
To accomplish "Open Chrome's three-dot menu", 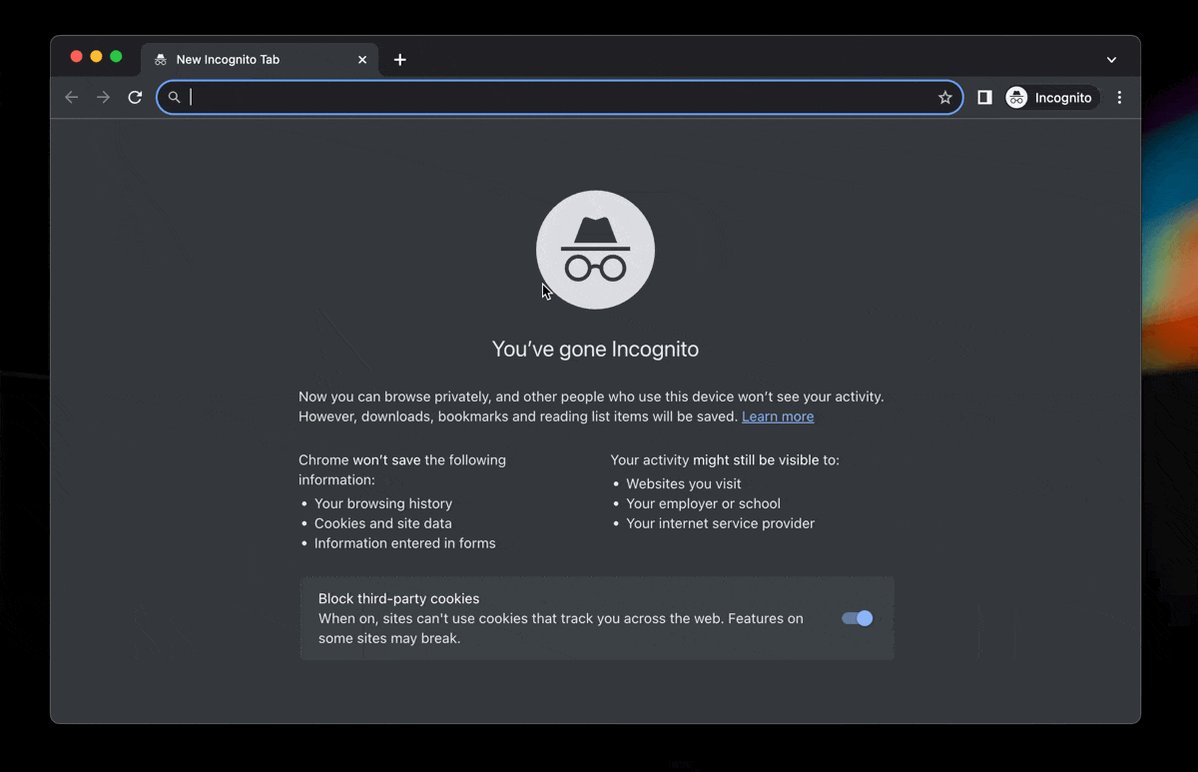I will coord(1119,97).
